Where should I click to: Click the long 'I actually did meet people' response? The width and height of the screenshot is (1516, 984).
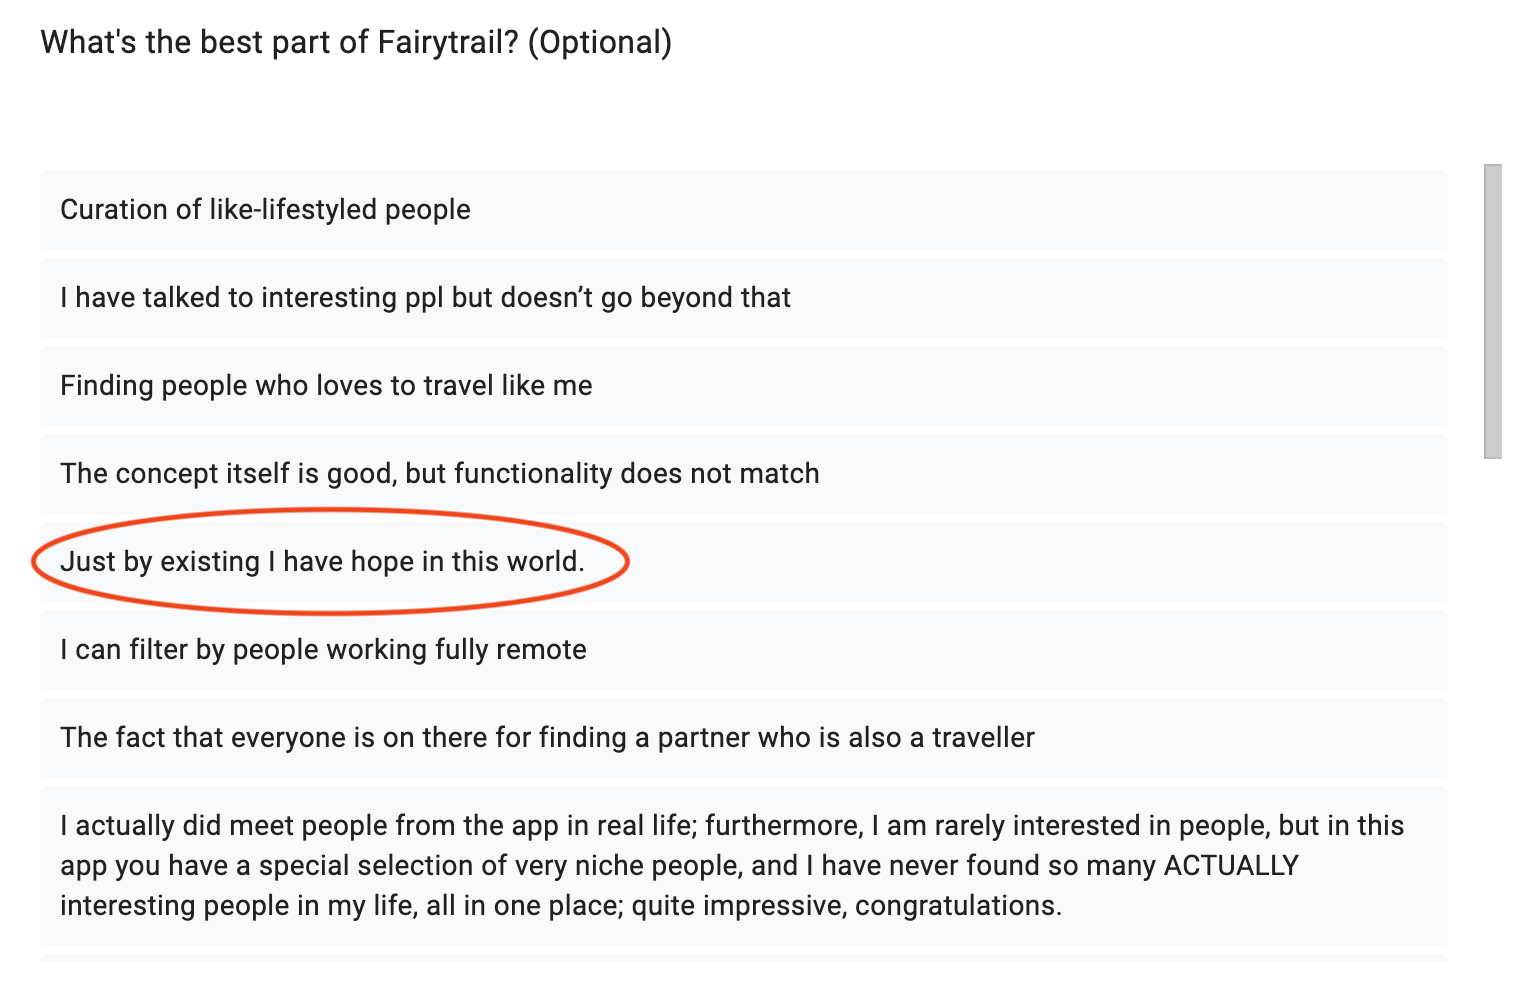pos(743,866)
